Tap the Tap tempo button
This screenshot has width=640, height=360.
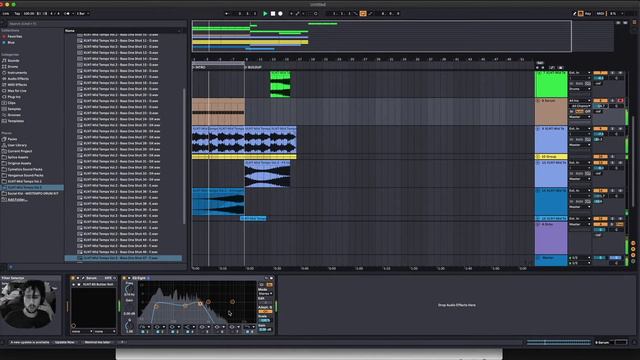17,13
